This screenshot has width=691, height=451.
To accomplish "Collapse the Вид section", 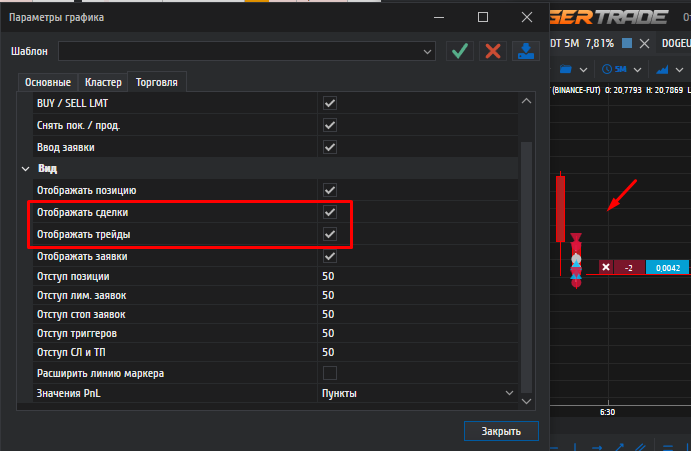I will pyautogui.click(x=26, y=168).
